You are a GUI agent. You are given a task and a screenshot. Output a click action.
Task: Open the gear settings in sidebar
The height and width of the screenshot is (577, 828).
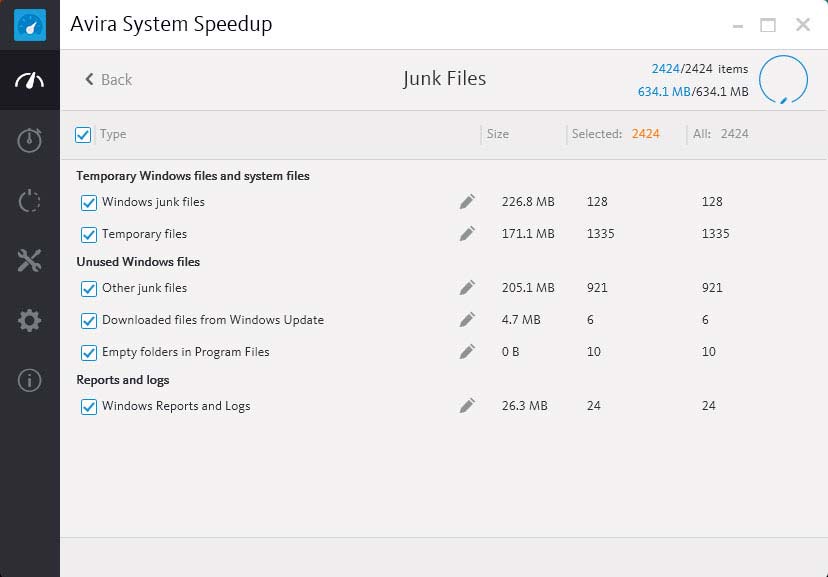(30, 320)
